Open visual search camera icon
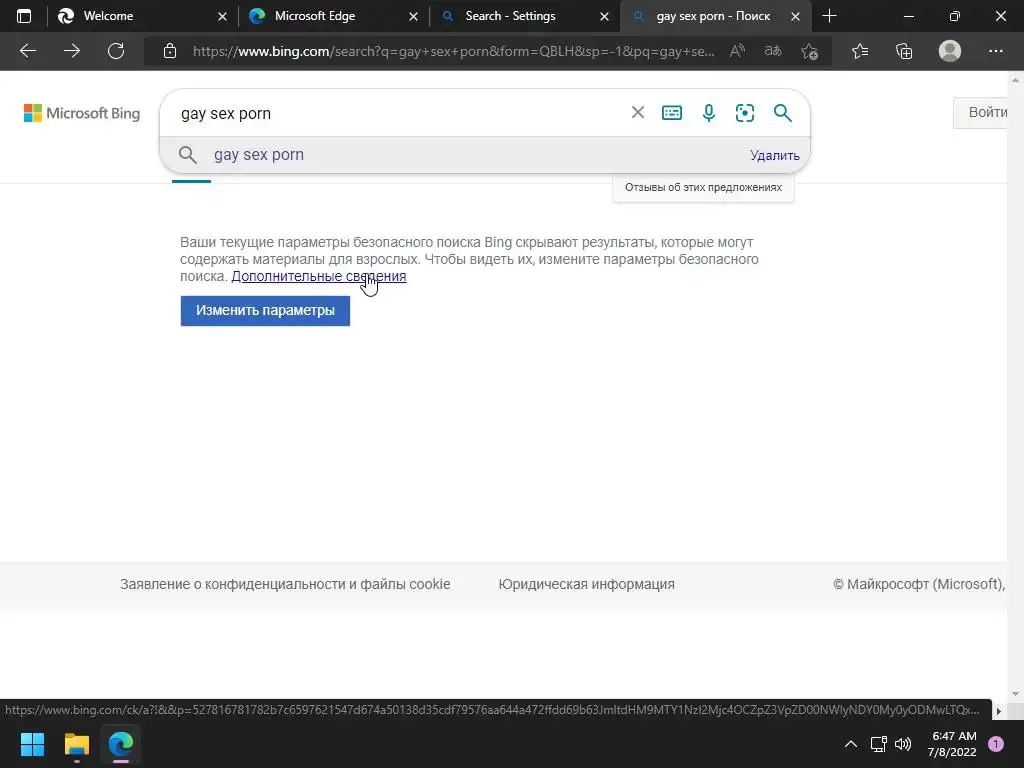 (x=744, y=112)
